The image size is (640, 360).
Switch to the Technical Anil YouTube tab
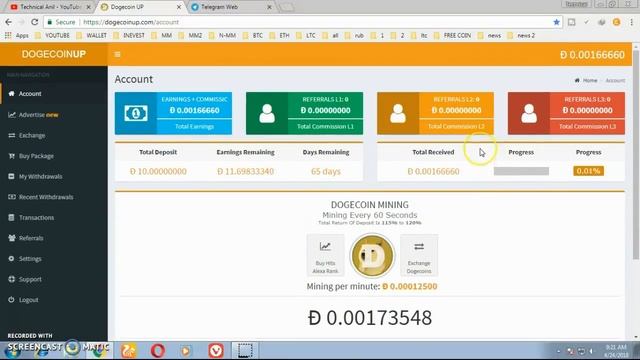50,7
